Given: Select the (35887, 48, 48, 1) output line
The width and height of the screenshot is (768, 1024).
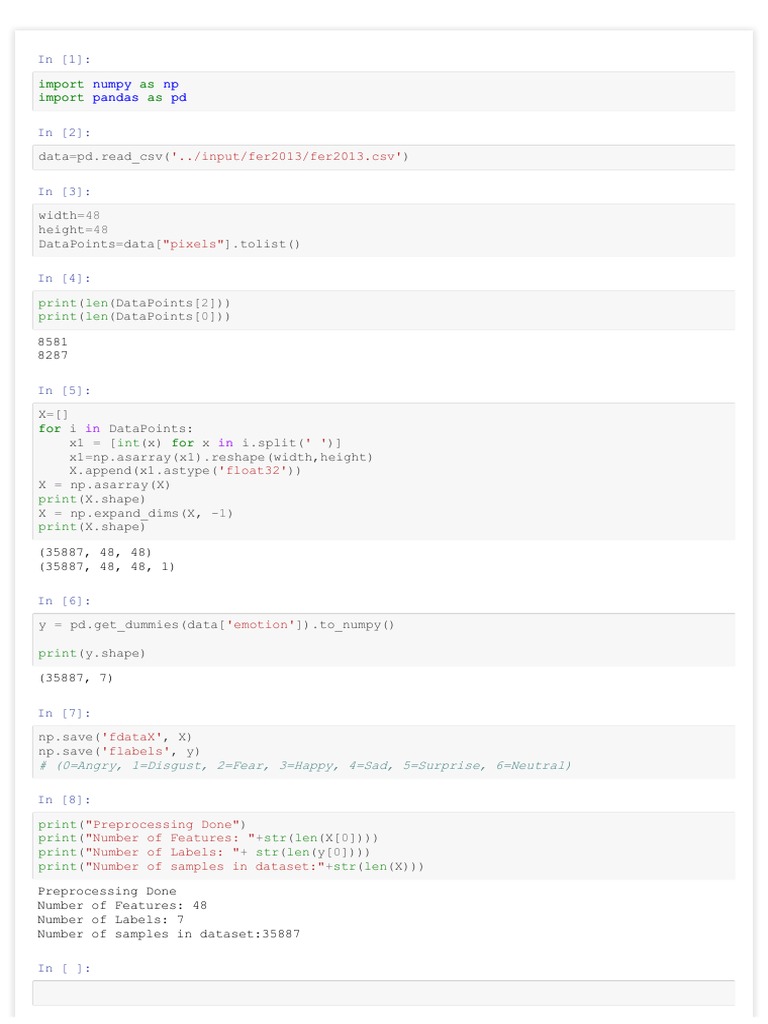Looking at the screenshot, I should [x=106, y=566].
